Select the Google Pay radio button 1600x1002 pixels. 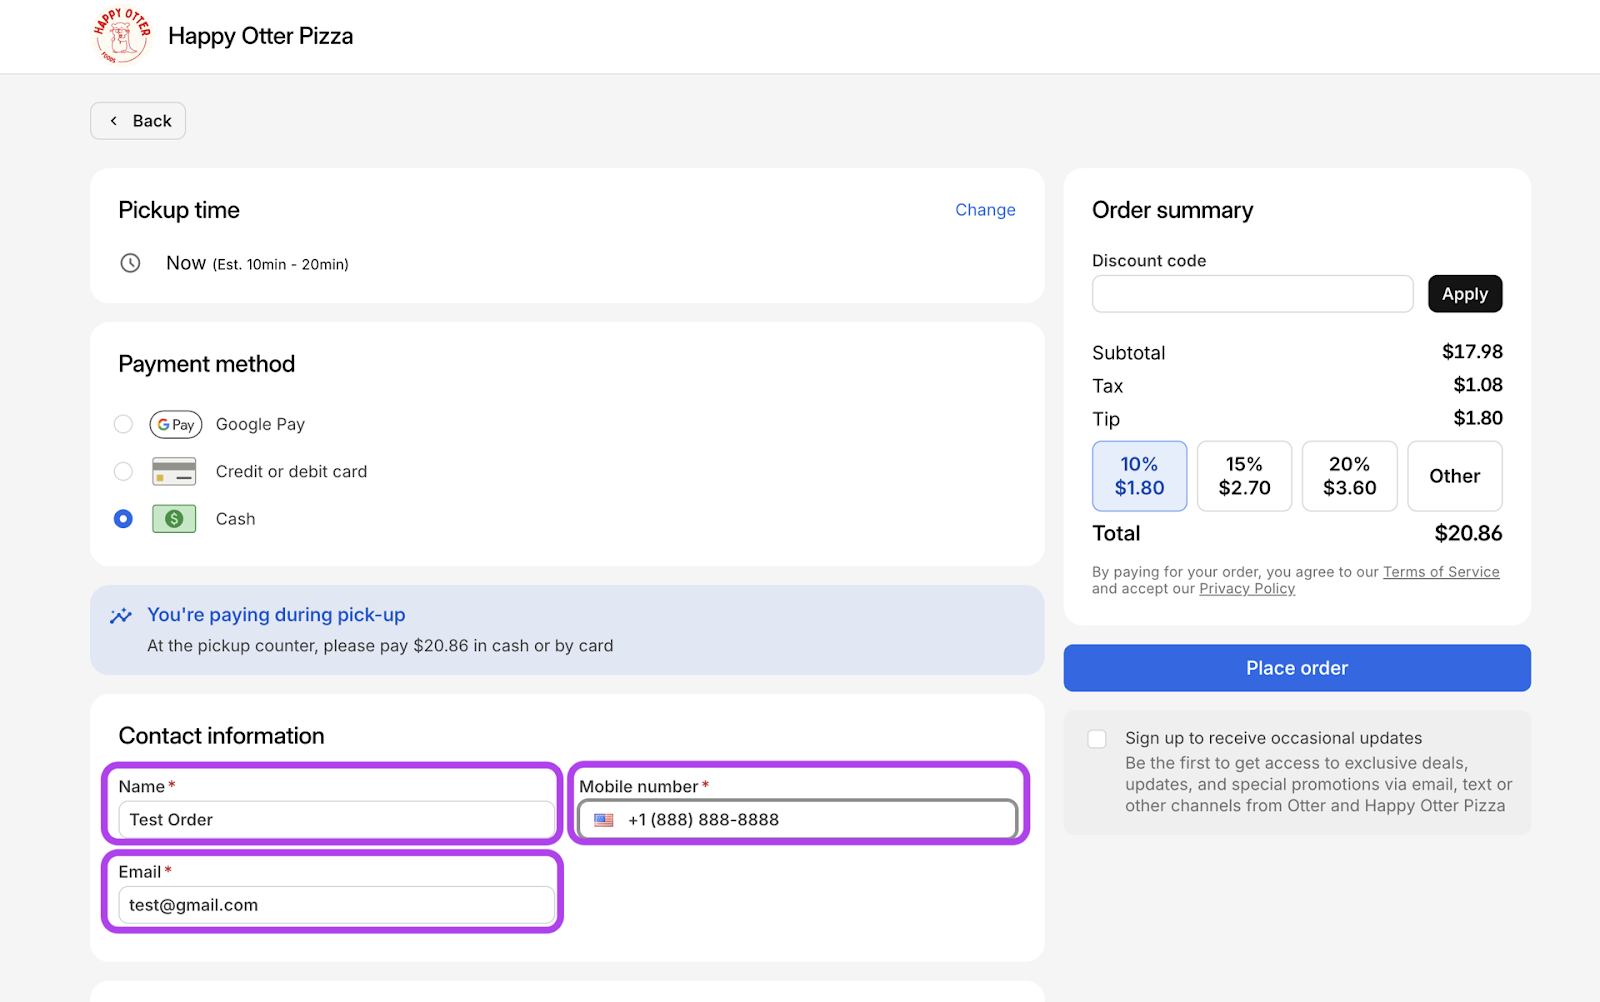pos(123,424)
